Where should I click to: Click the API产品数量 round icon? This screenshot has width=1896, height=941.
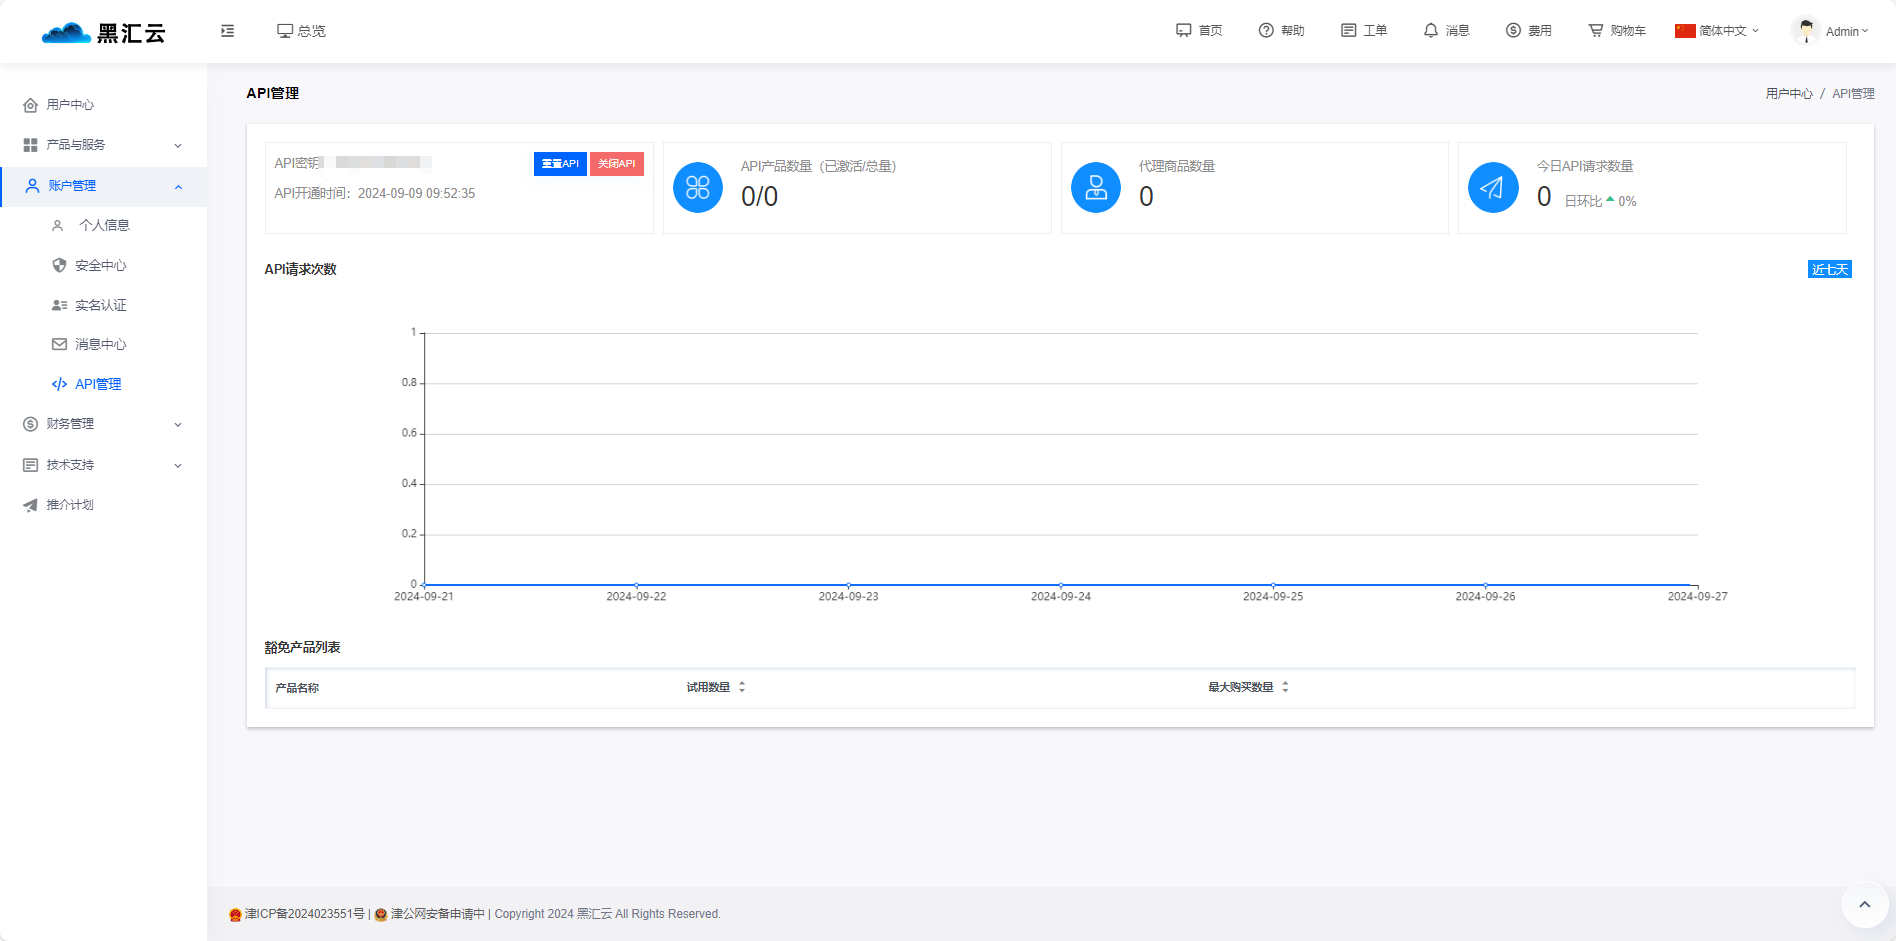click(698, 187)
